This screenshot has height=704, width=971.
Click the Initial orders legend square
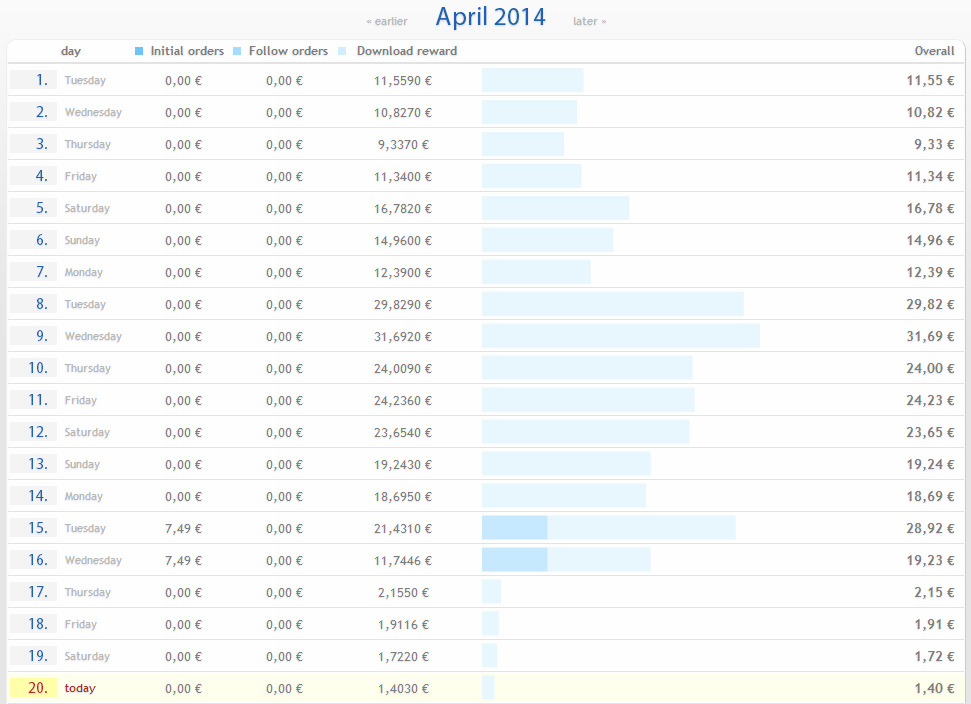coord(139,51)
